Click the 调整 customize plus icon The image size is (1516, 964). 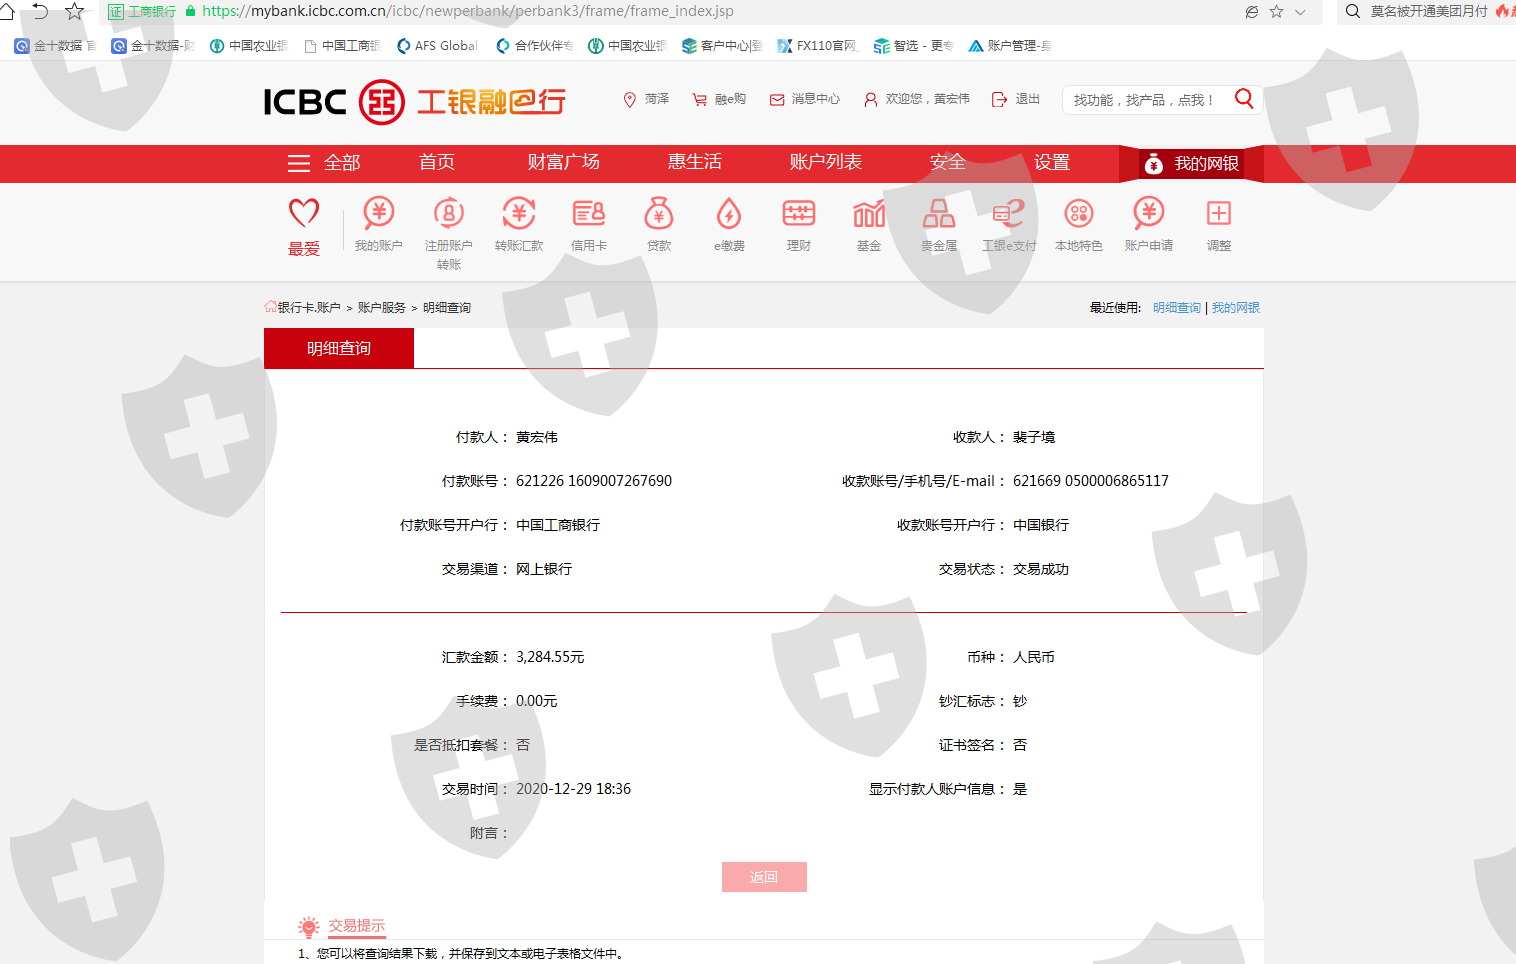[1218, 214]
